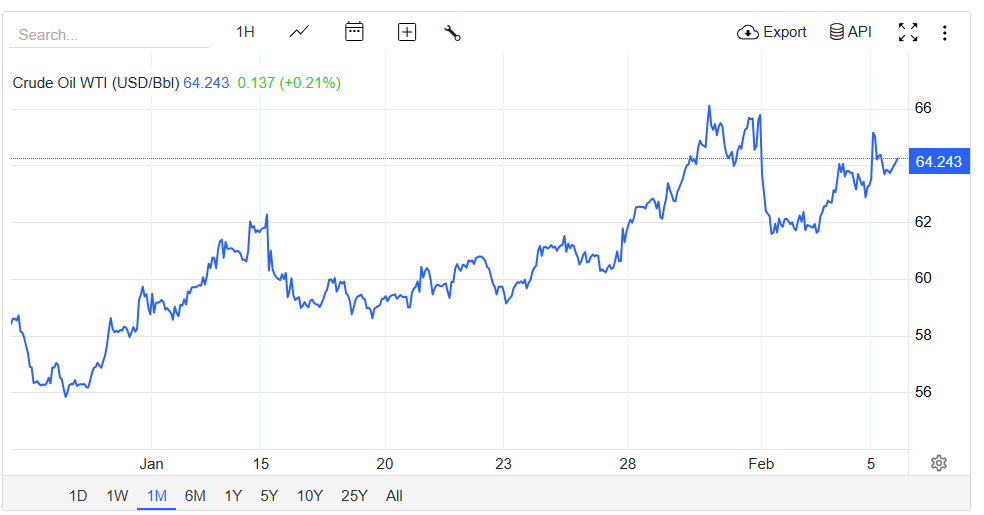Switch to the 6M time range
Image resolution: width=984 pixels, height=515 pixels.
(x=195, y=496)
